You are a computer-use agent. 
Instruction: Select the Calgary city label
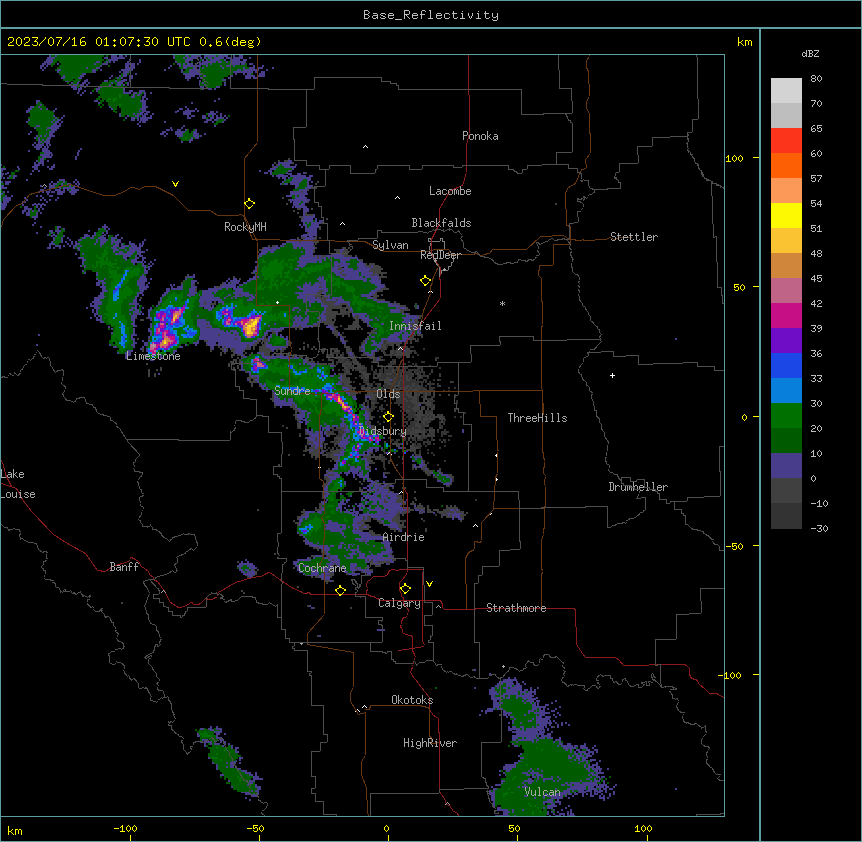(399, 603)
